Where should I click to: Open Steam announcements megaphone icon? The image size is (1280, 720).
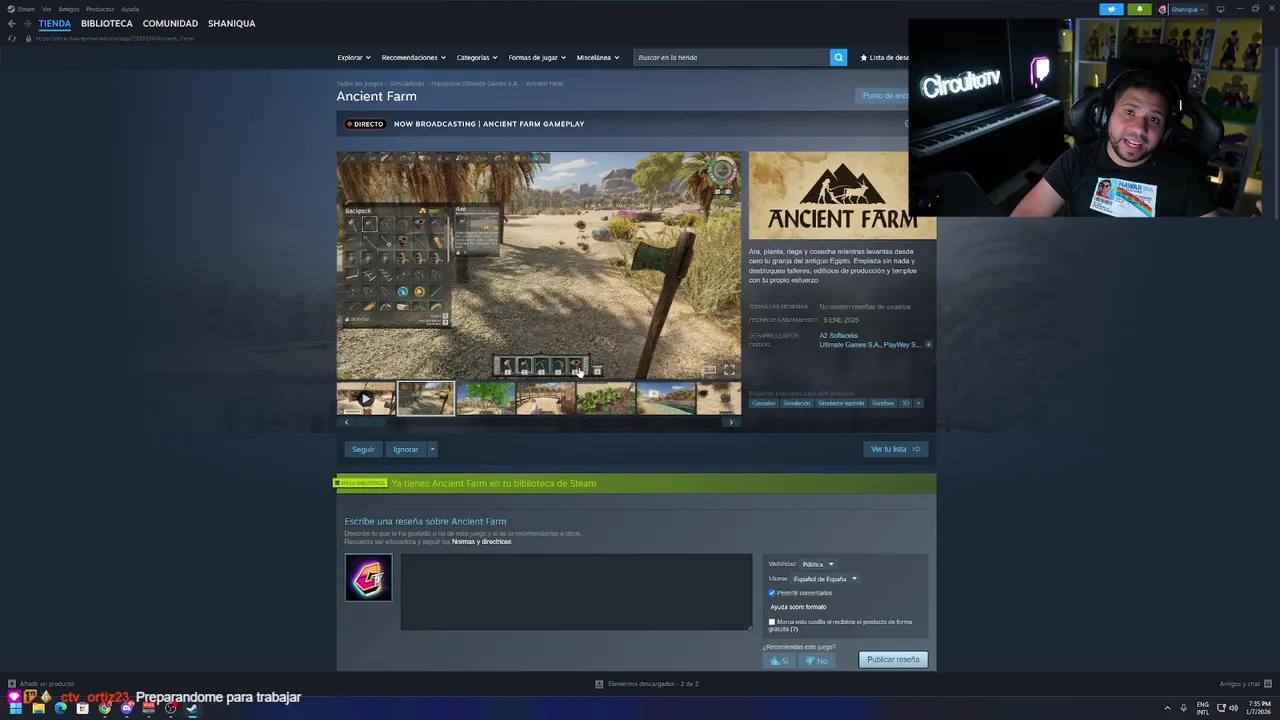pyautogui.click(x=1111, y=9)
